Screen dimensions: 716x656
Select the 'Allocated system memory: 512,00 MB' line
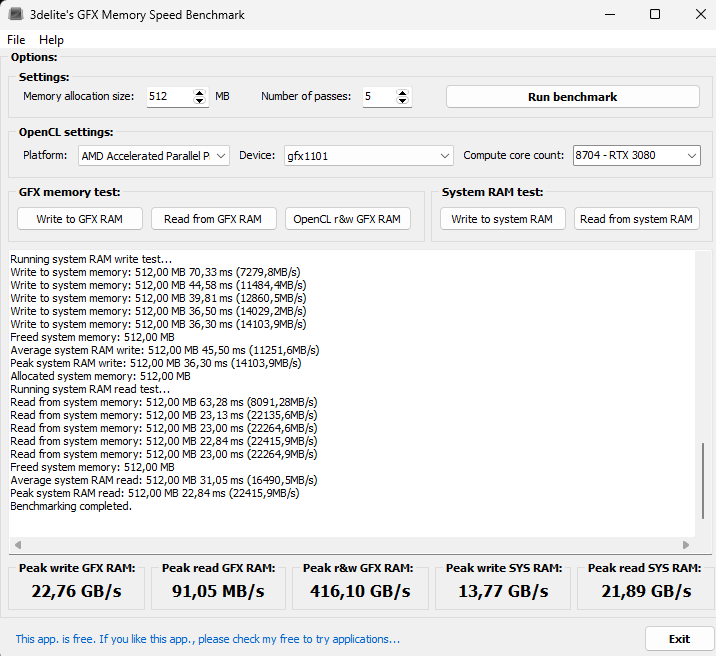point(100,376)
